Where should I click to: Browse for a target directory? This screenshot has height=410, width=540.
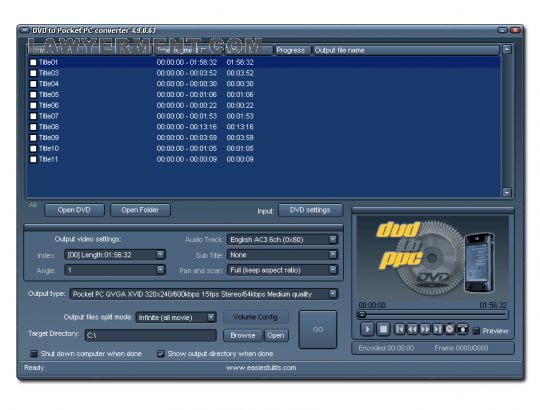pyautogui.click(x=243, y=335)
